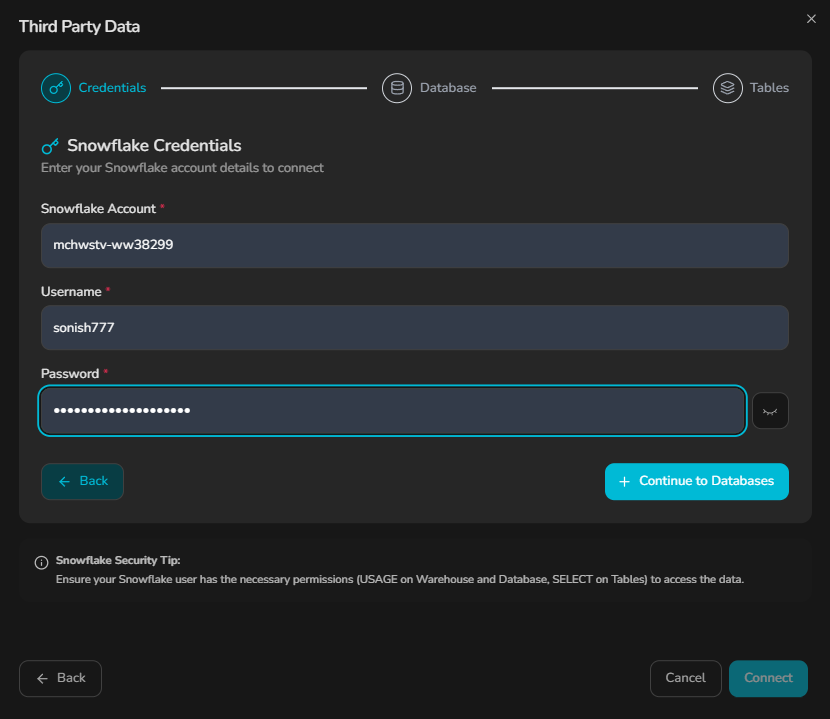Click the Snowflake Credentials heading text
The image size is (830, 719).
[x=154, y=146]
